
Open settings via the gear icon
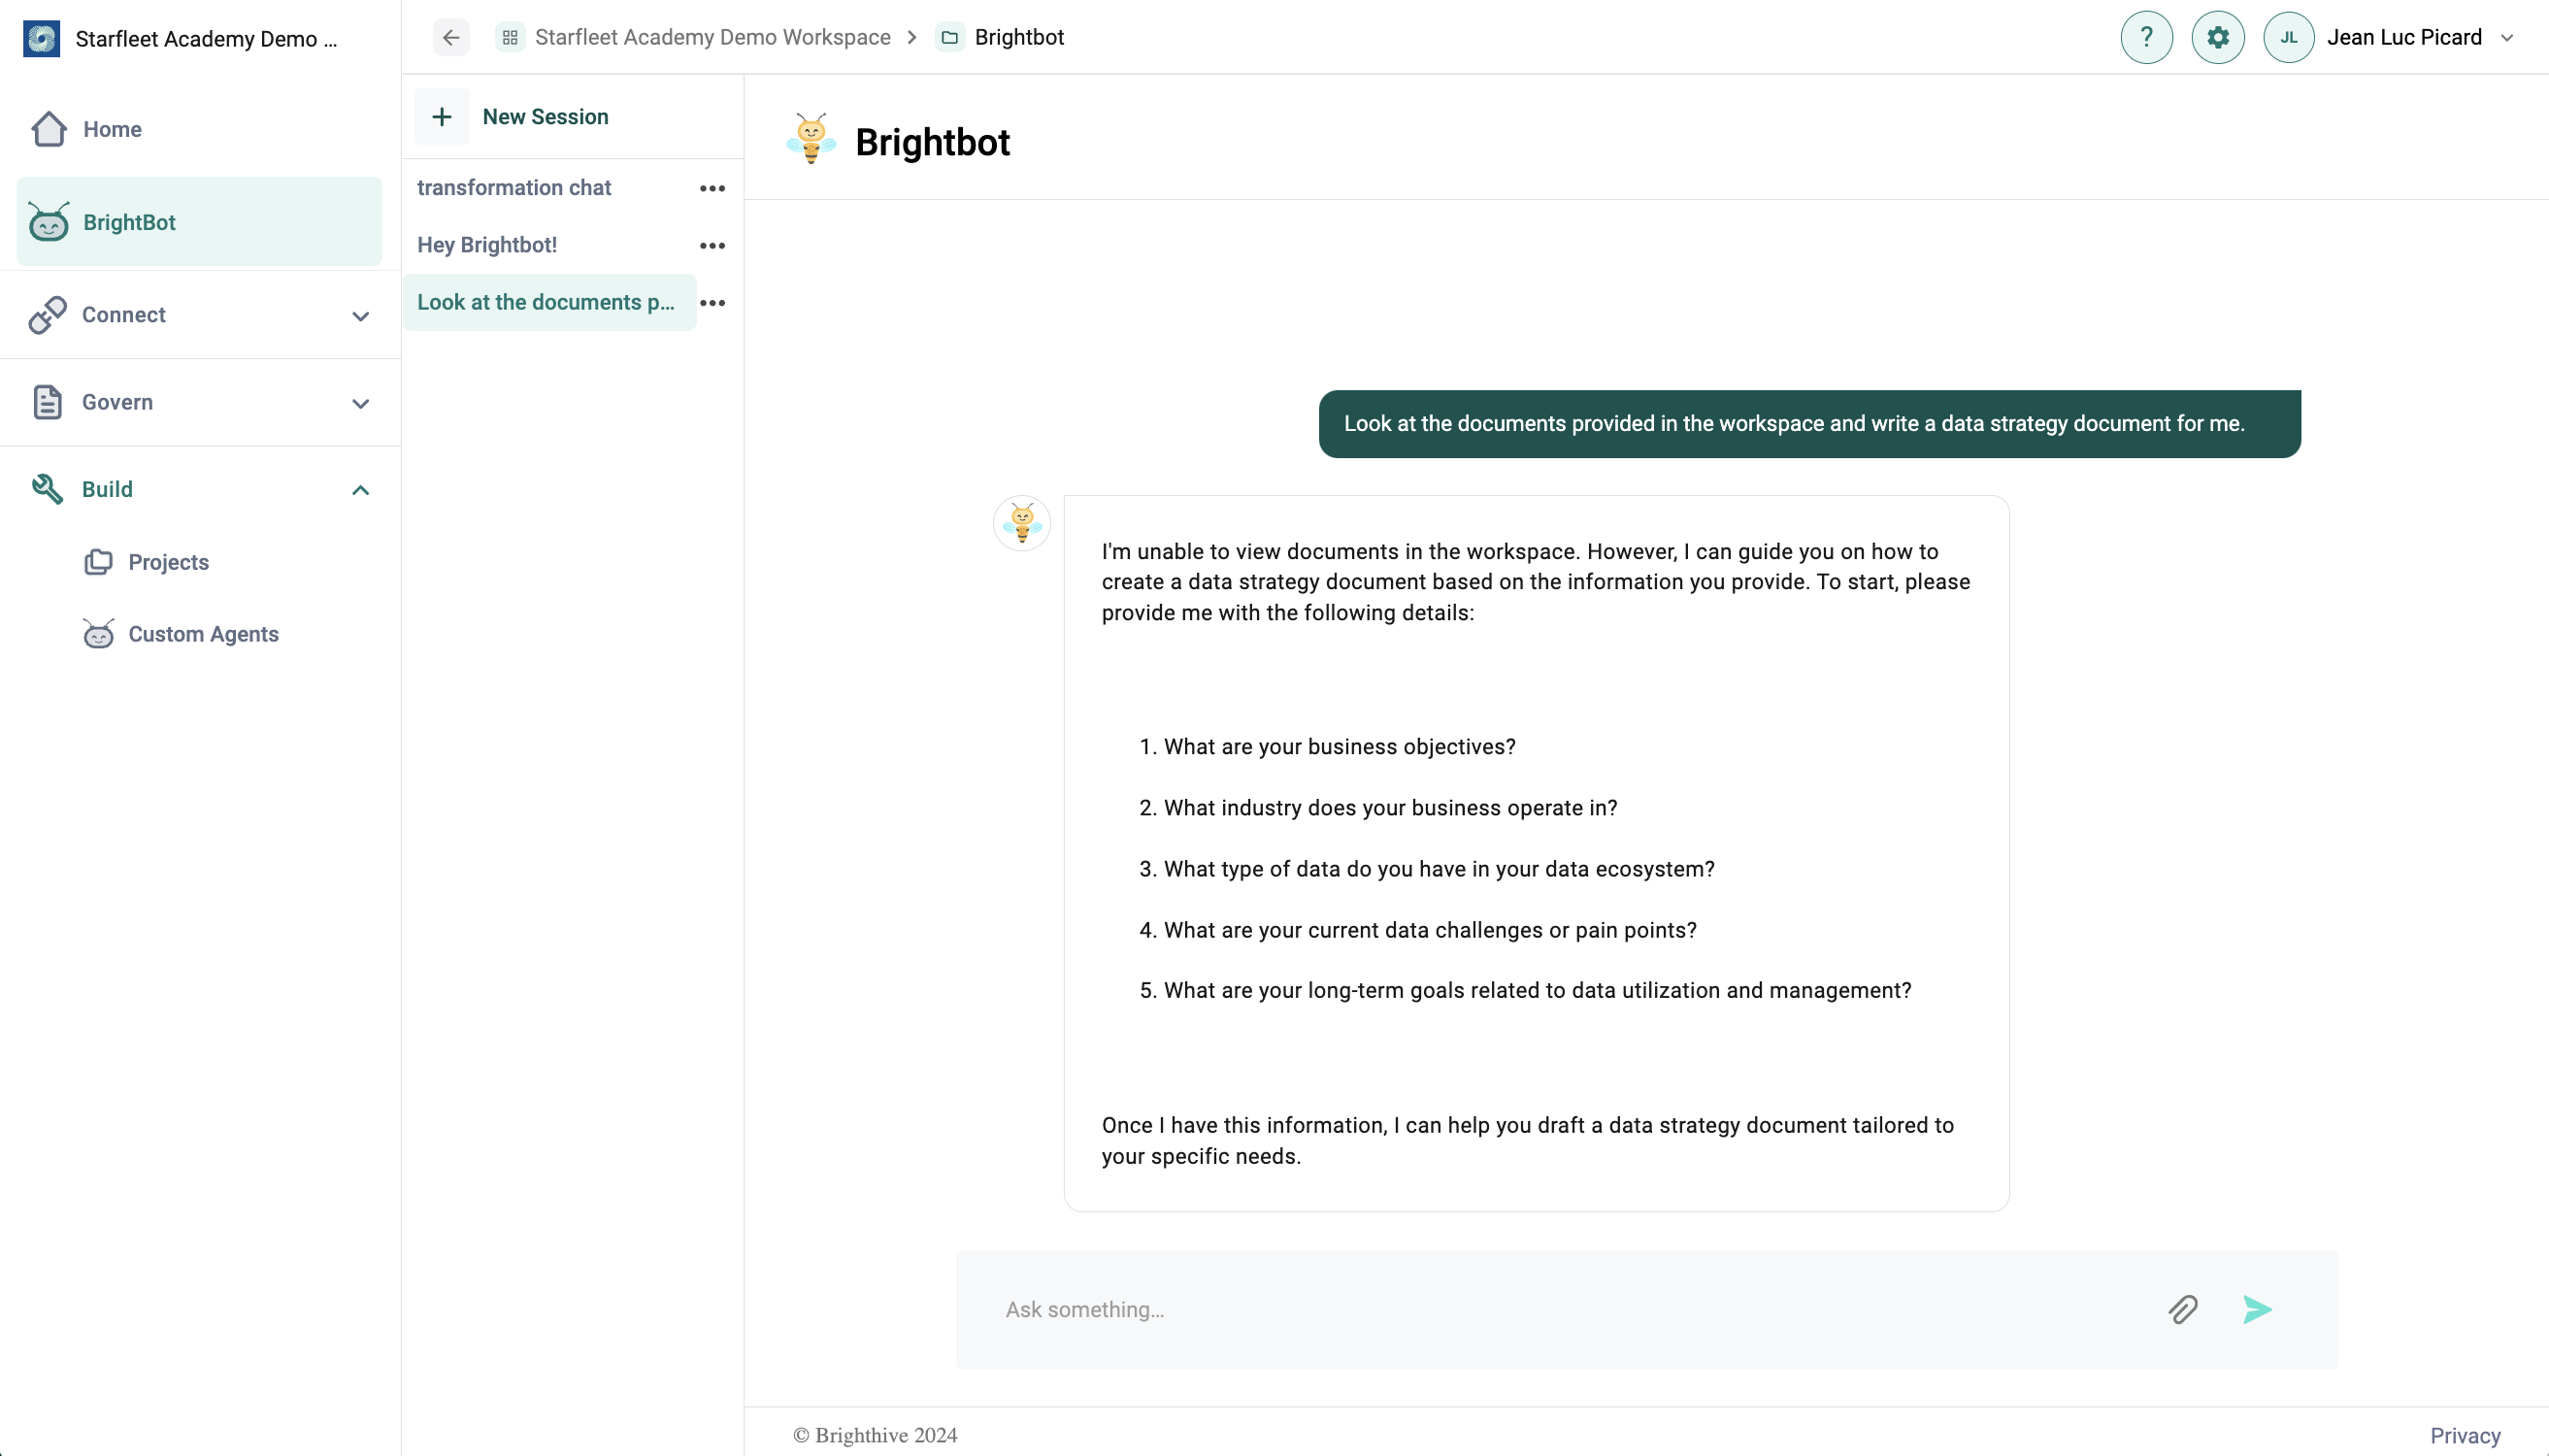point(2217,38)
